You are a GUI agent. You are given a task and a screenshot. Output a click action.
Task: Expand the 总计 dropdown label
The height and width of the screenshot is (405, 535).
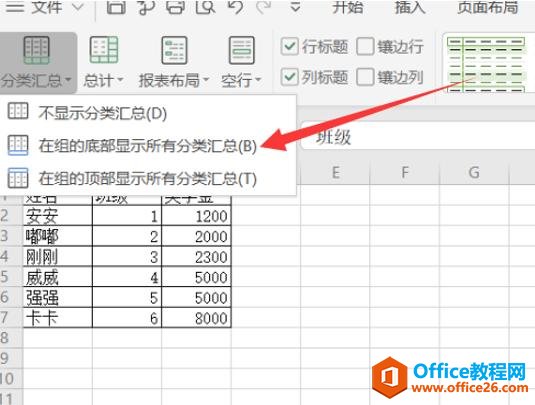coord(103,81)
